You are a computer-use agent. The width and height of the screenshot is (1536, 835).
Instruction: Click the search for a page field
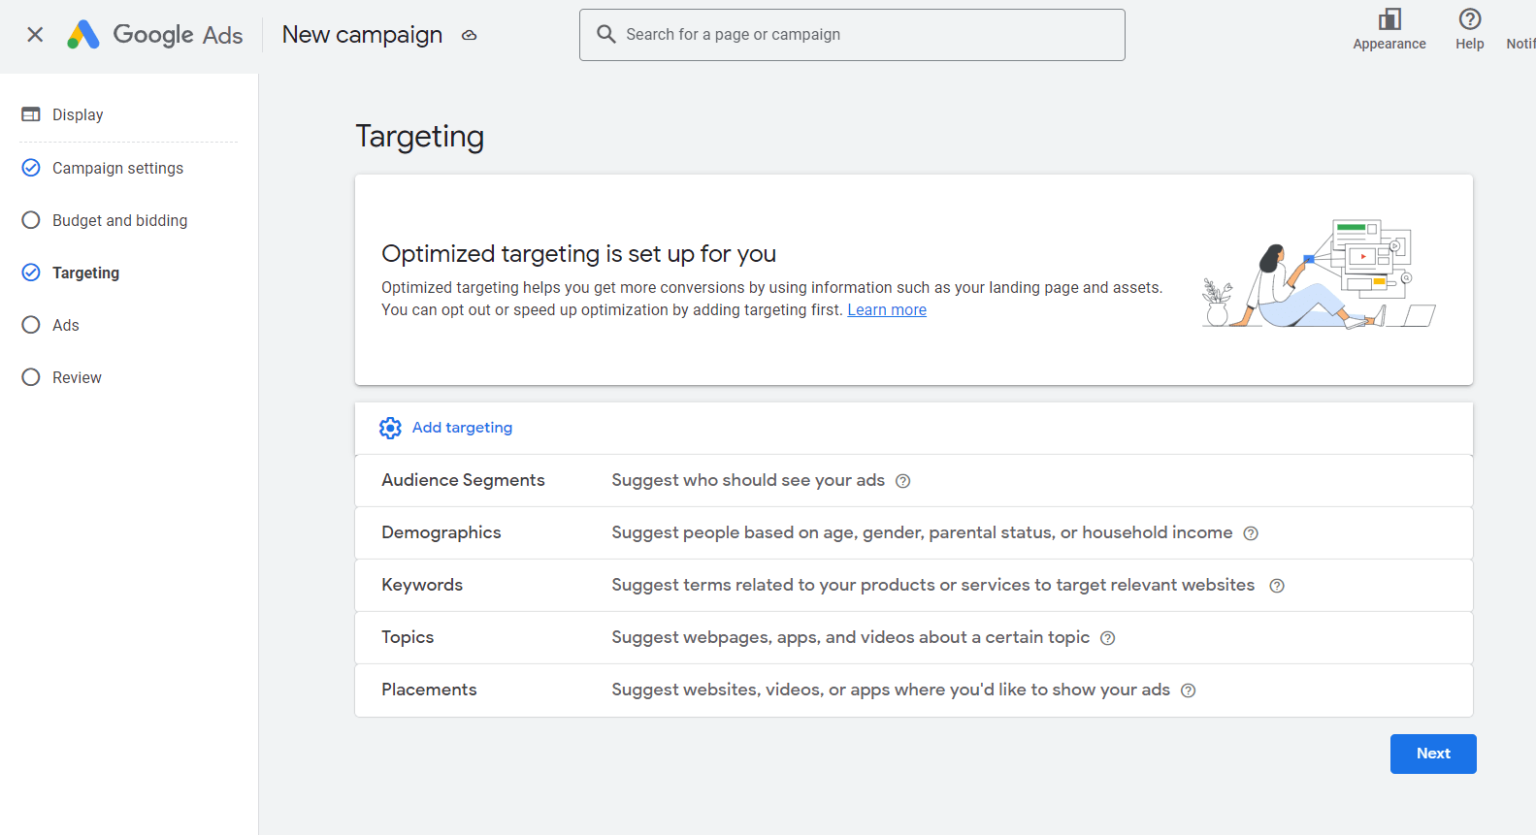852,34
